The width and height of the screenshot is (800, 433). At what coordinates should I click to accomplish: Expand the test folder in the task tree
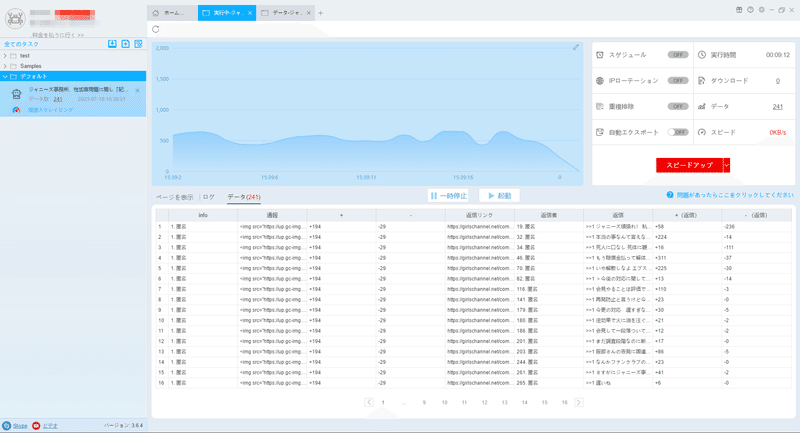pyautogui.click(x=5, y=56)
